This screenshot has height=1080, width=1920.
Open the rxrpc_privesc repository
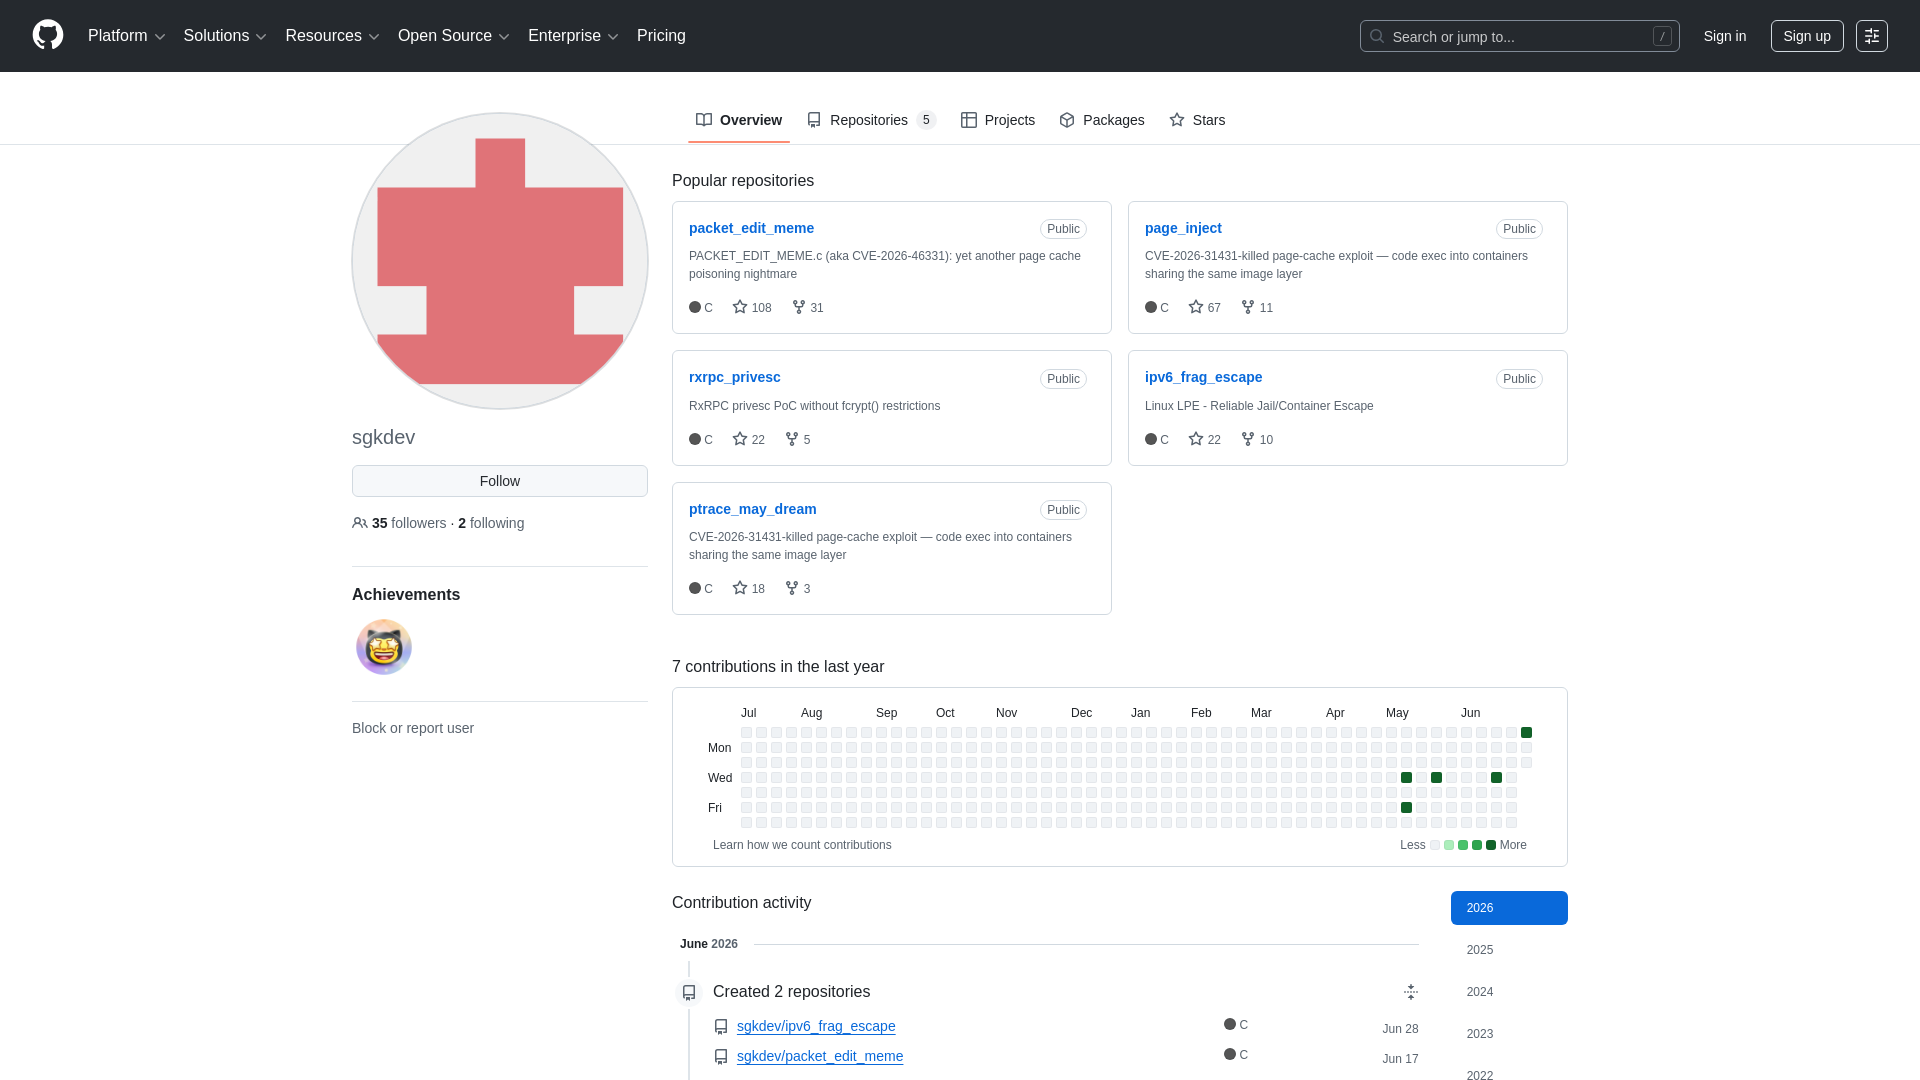pyautogui.click(x=735, y=377)
